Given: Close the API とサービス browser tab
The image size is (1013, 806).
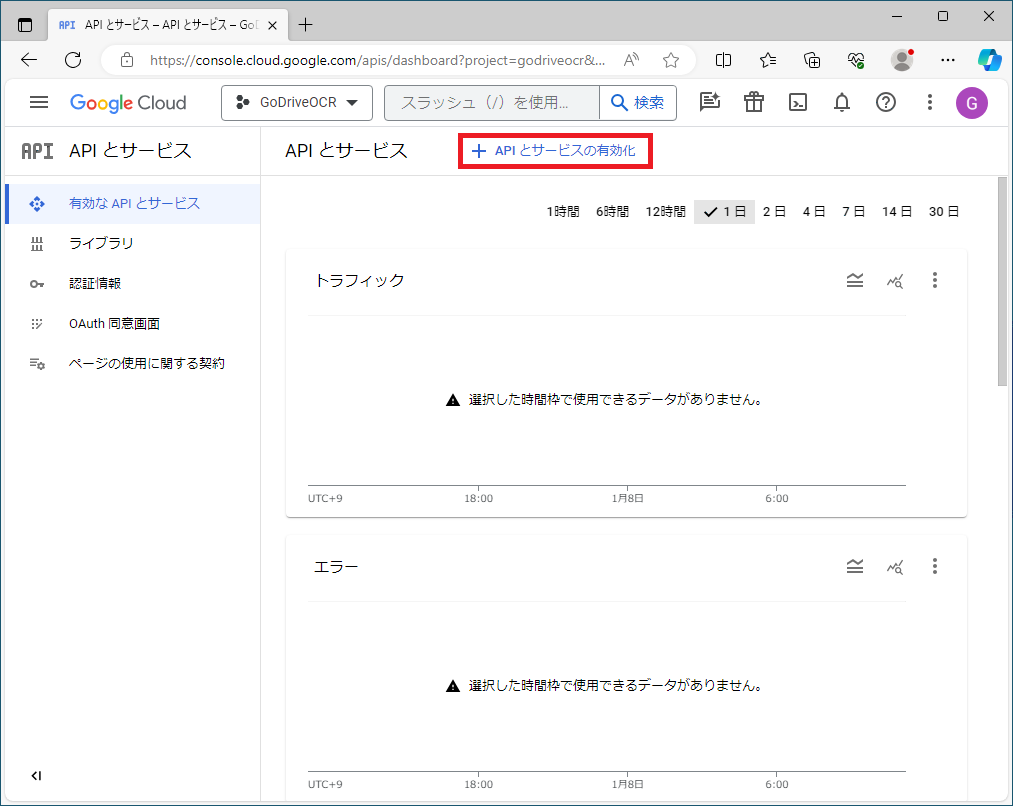Looking at the screenshot, I should click(273, 25).
